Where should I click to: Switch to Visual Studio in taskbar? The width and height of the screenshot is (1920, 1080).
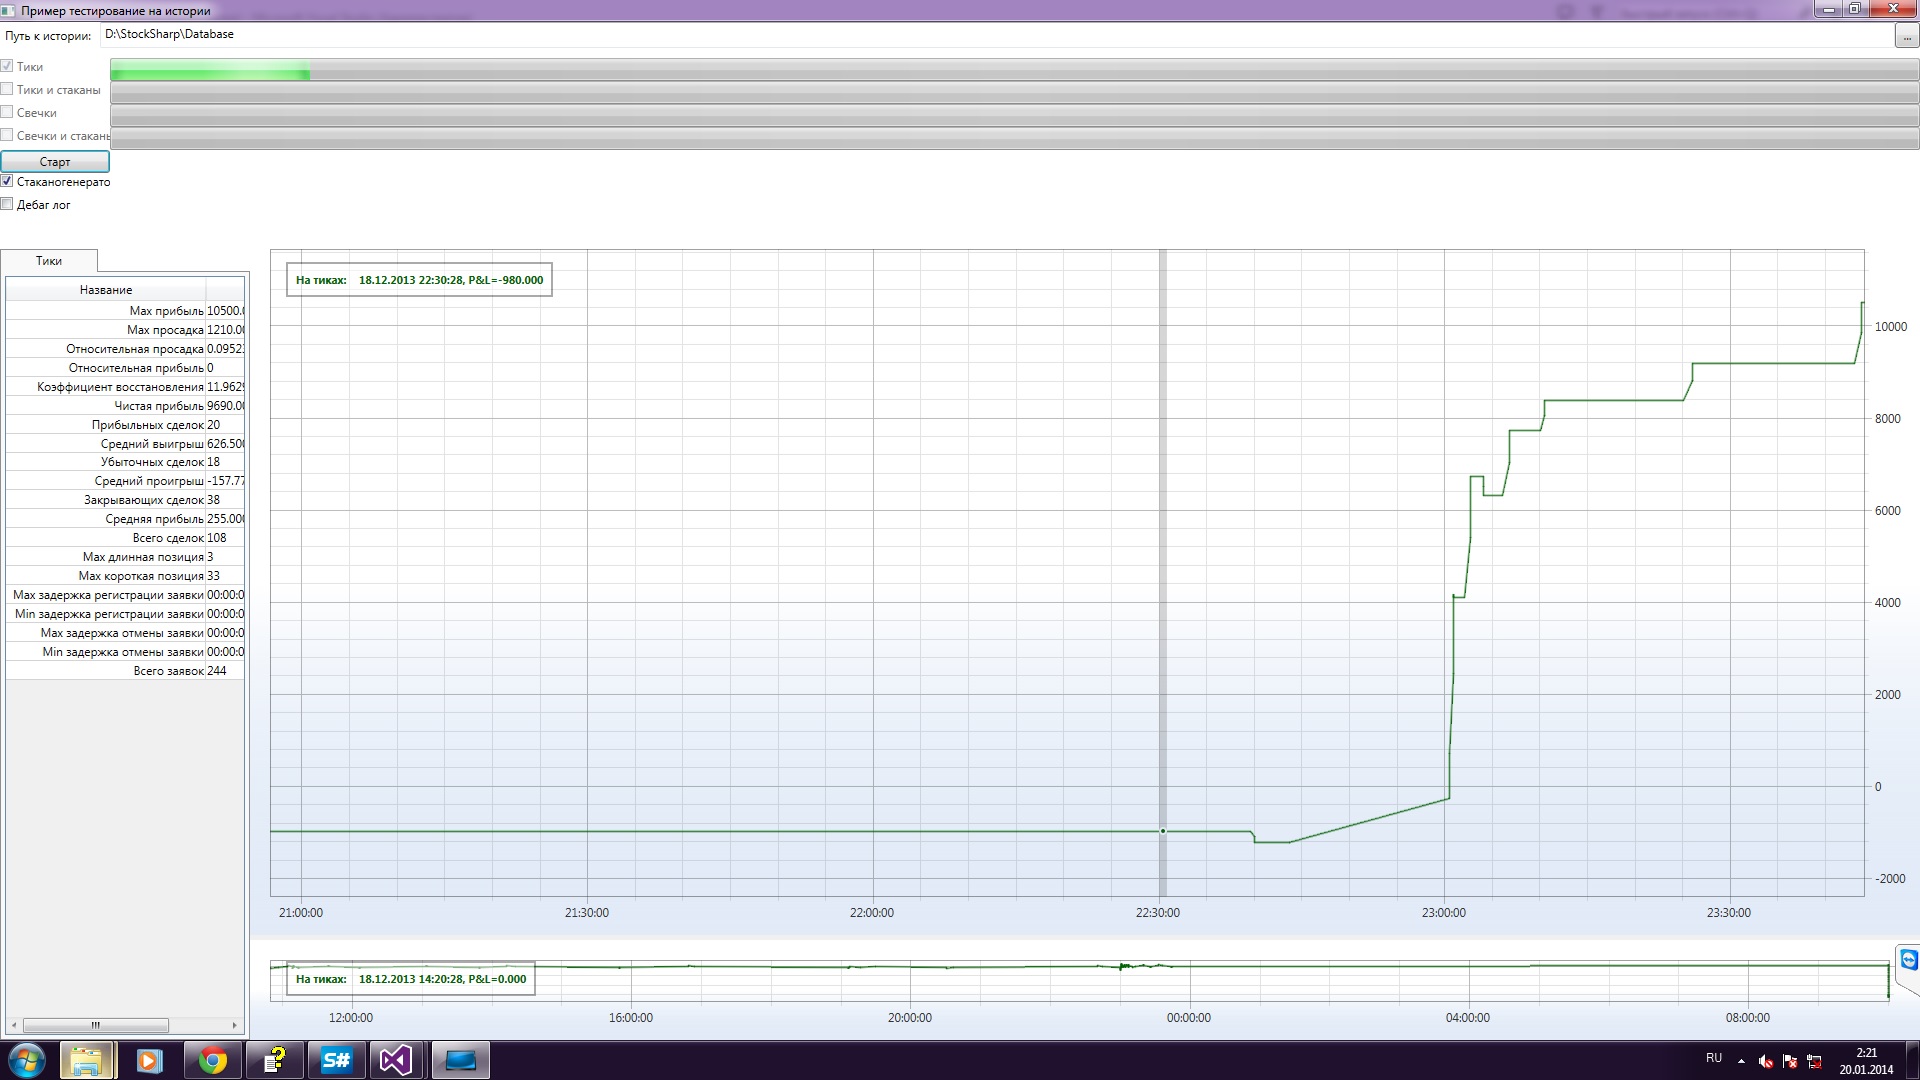click(x=396, y=1060)
